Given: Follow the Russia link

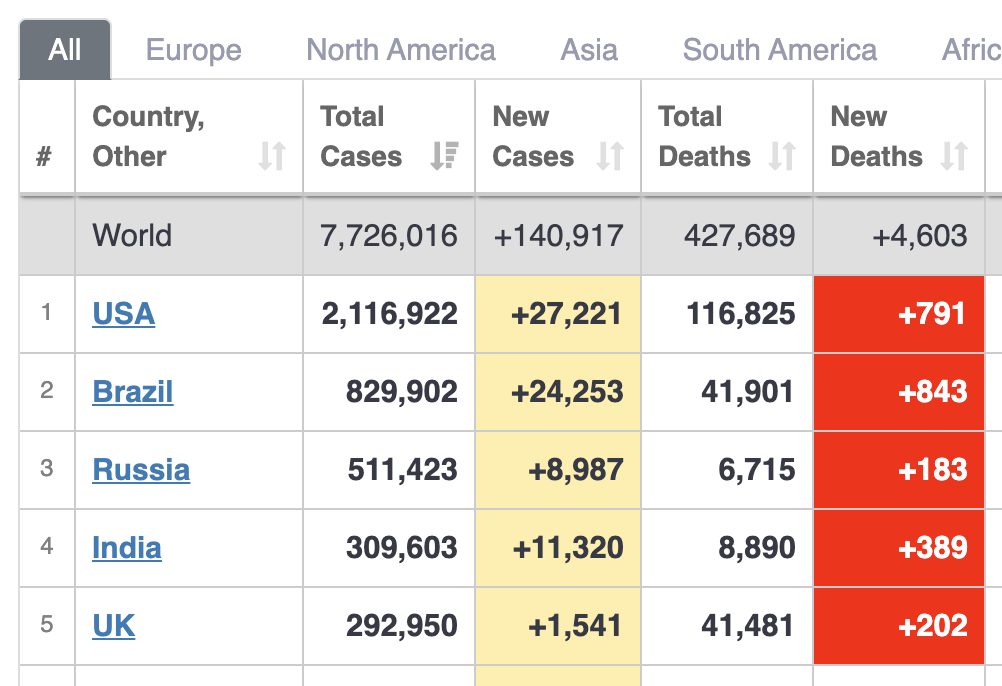Looking at the screenshot, I should (141, 470).
